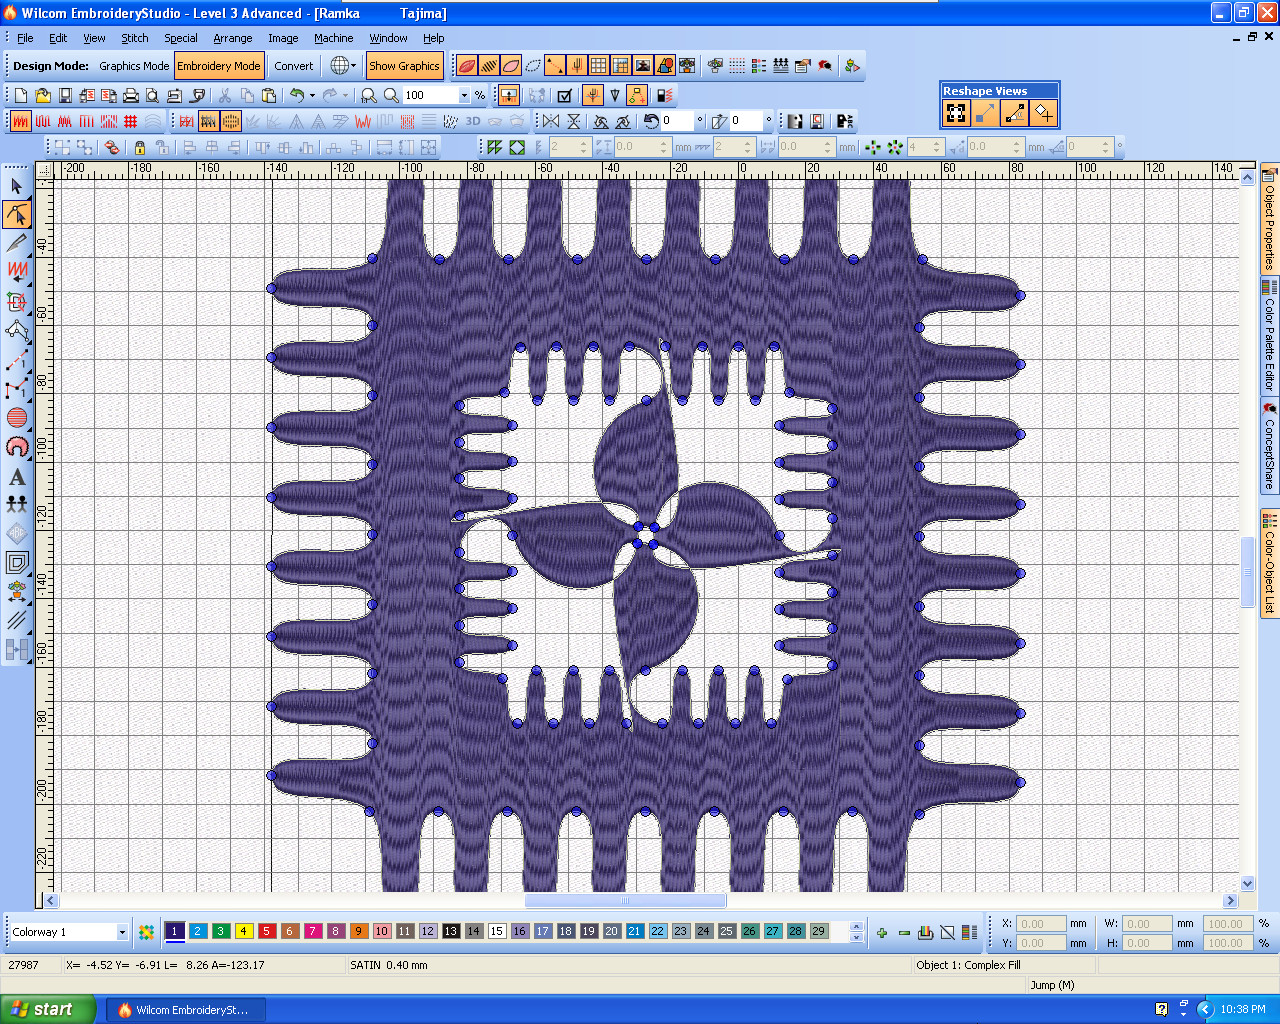Save the design with the floppy disk icon
1280x1024 pixels.
(65, 95)
